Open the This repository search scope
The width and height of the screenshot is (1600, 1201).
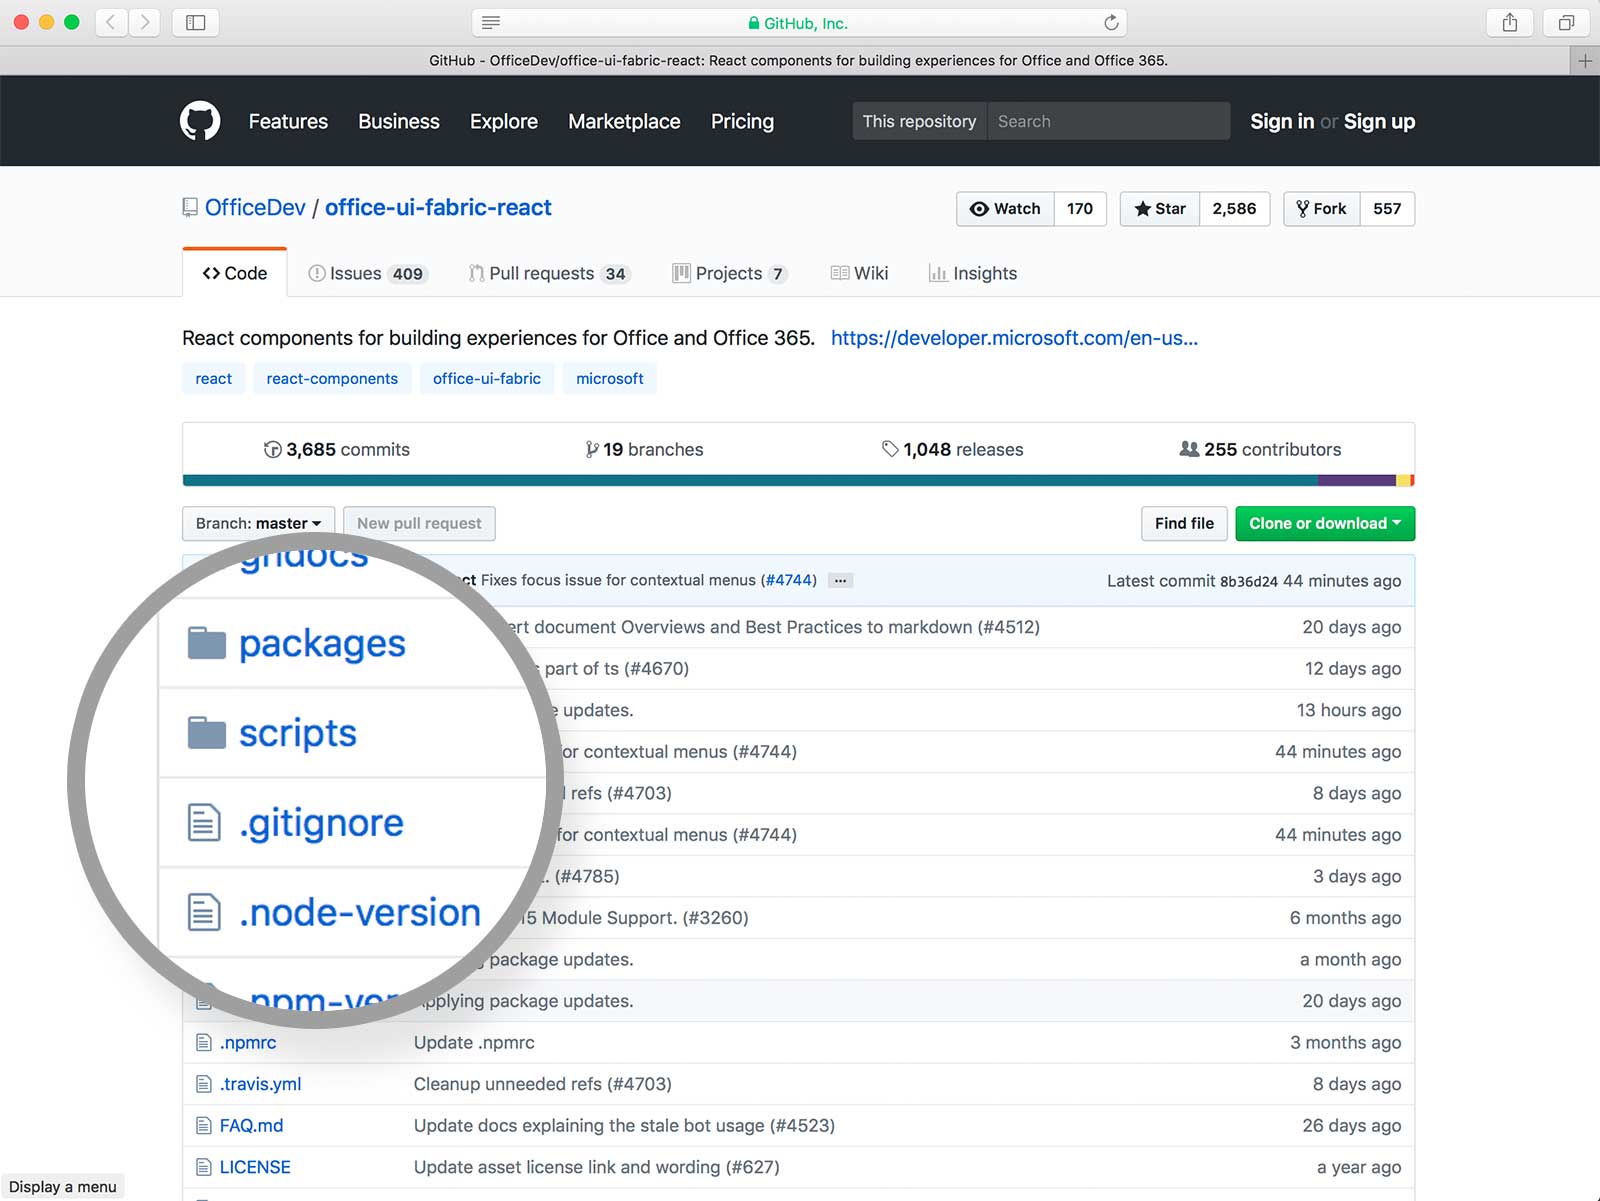coord(919,121)
